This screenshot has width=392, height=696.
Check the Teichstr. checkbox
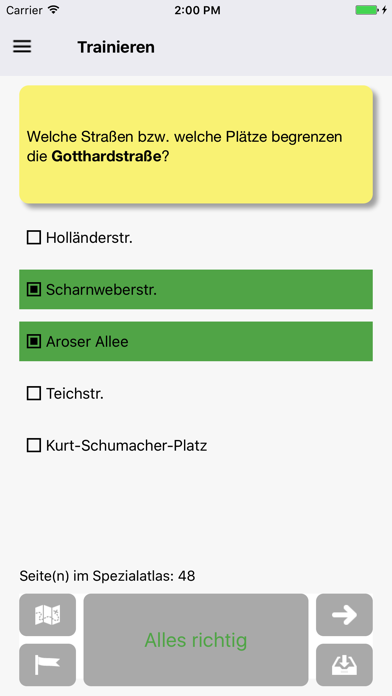tap(34, 393)
